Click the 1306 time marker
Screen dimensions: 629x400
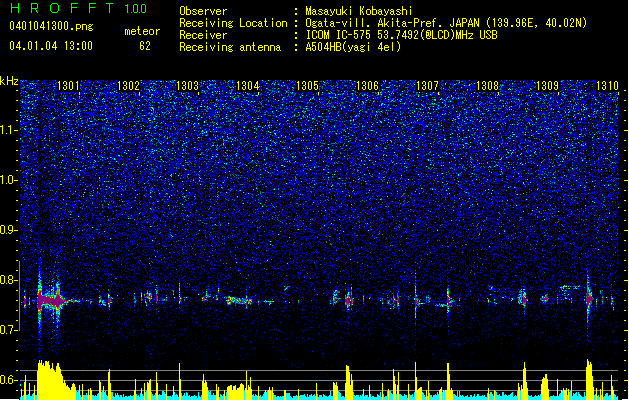pyautogui.click(x=367, y=86)
